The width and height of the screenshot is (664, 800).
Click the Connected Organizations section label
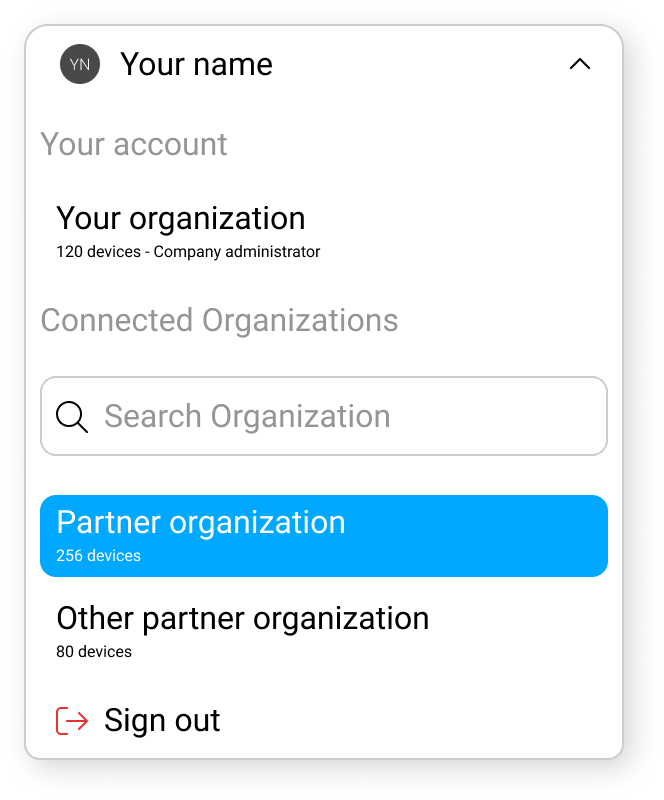[x=219, y=320]
